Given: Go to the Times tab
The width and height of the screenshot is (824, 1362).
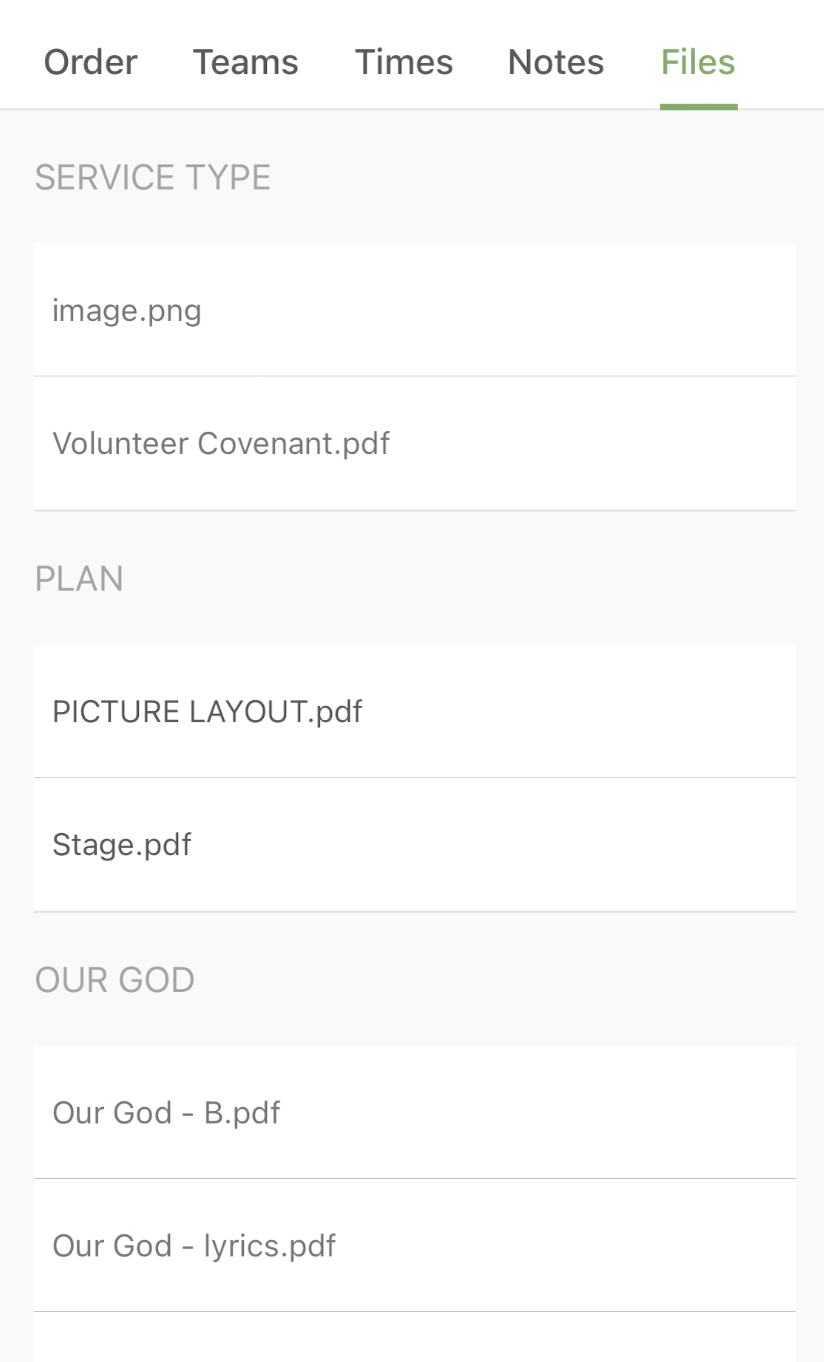Looking at the screenshot, I should pyautogui.click(x=404, y=63).
